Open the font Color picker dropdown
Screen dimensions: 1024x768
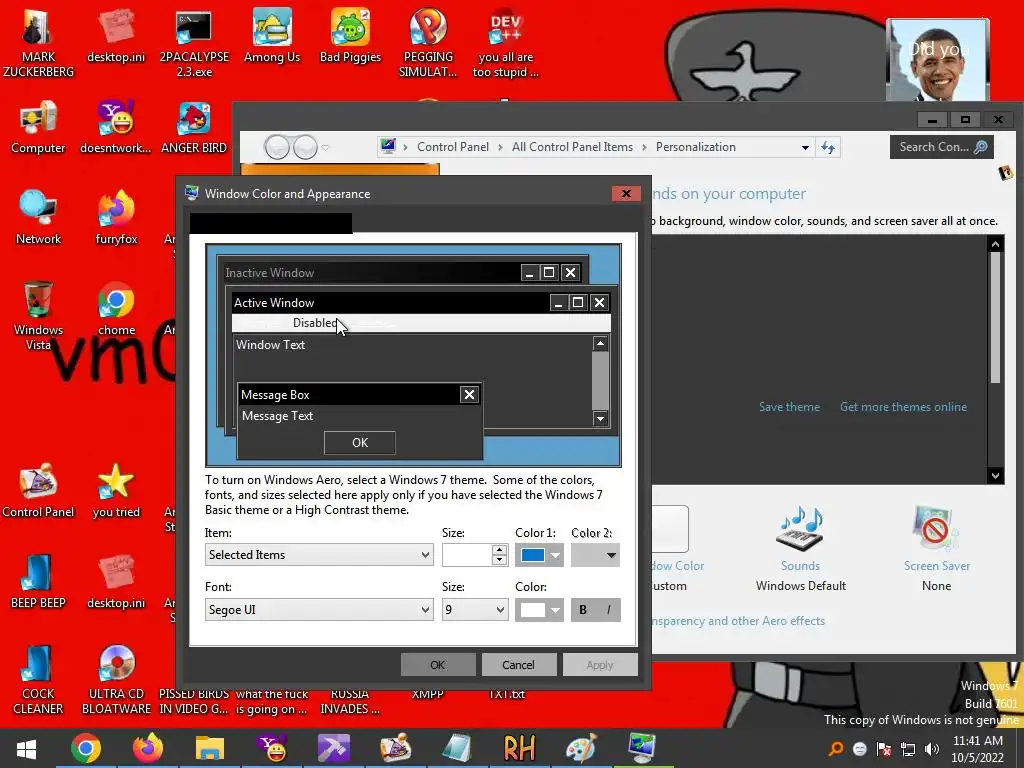[539, 610]
